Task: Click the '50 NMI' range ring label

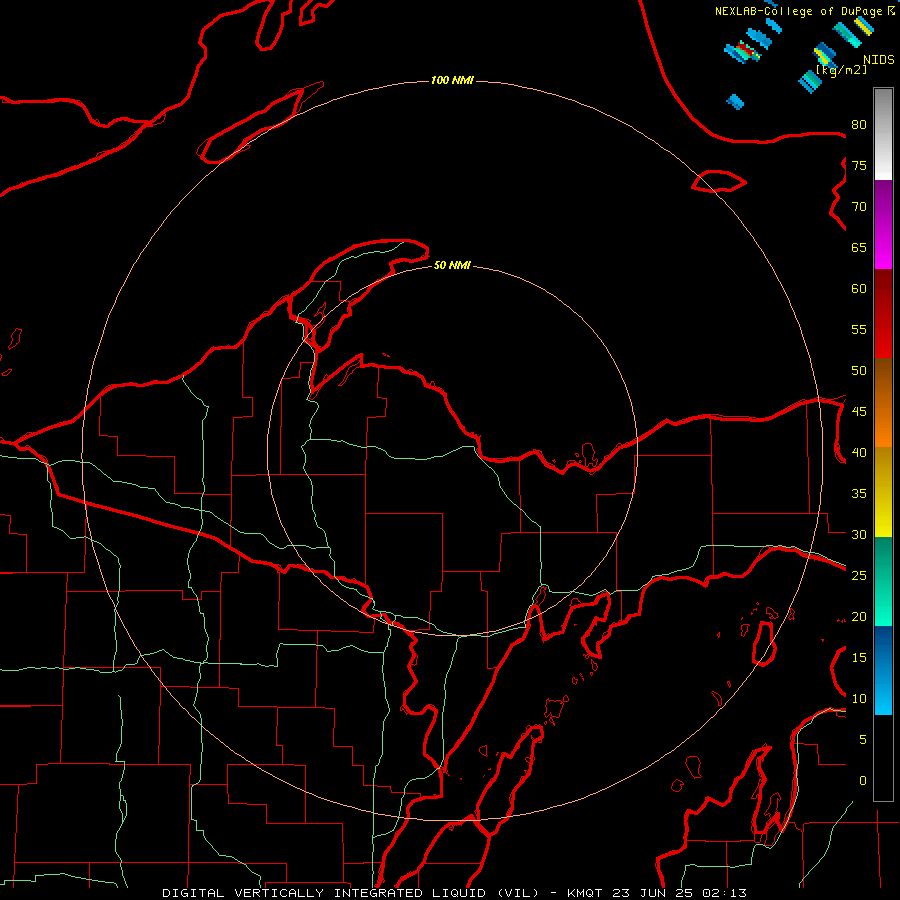Action: 452,265
